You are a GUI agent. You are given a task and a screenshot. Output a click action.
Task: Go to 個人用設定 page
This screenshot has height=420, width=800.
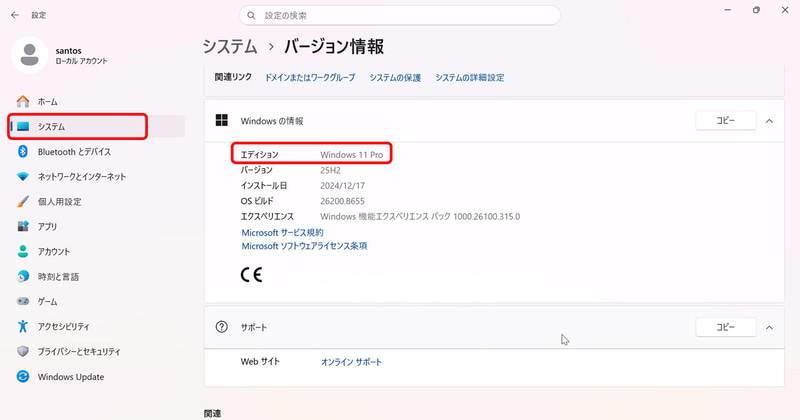(x=97, y=202)
